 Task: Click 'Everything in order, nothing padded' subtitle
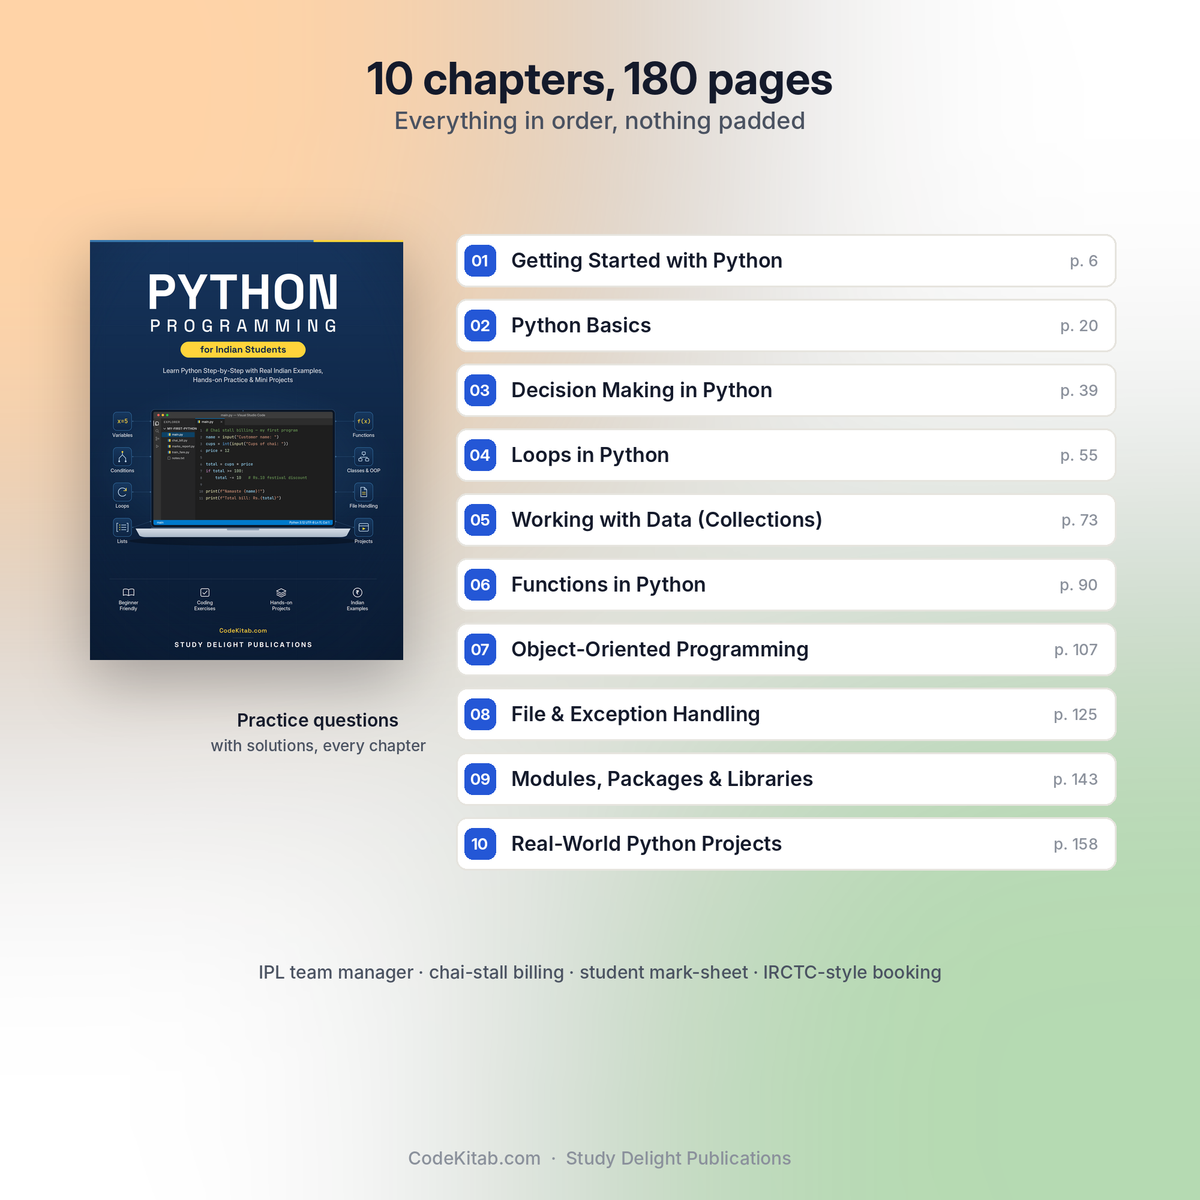point(599,121)
